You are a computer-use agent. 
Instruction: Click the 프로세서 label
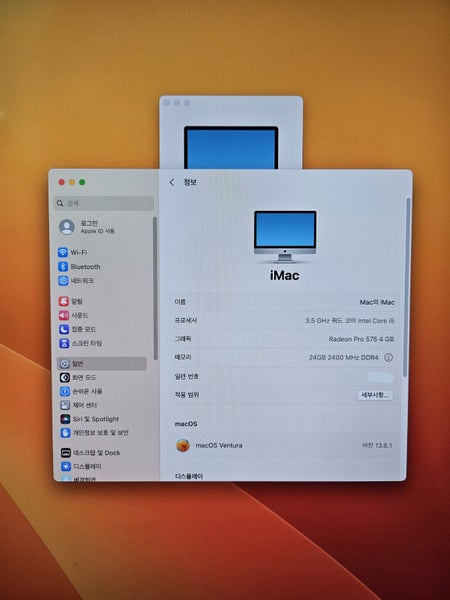tap(186, 321)
